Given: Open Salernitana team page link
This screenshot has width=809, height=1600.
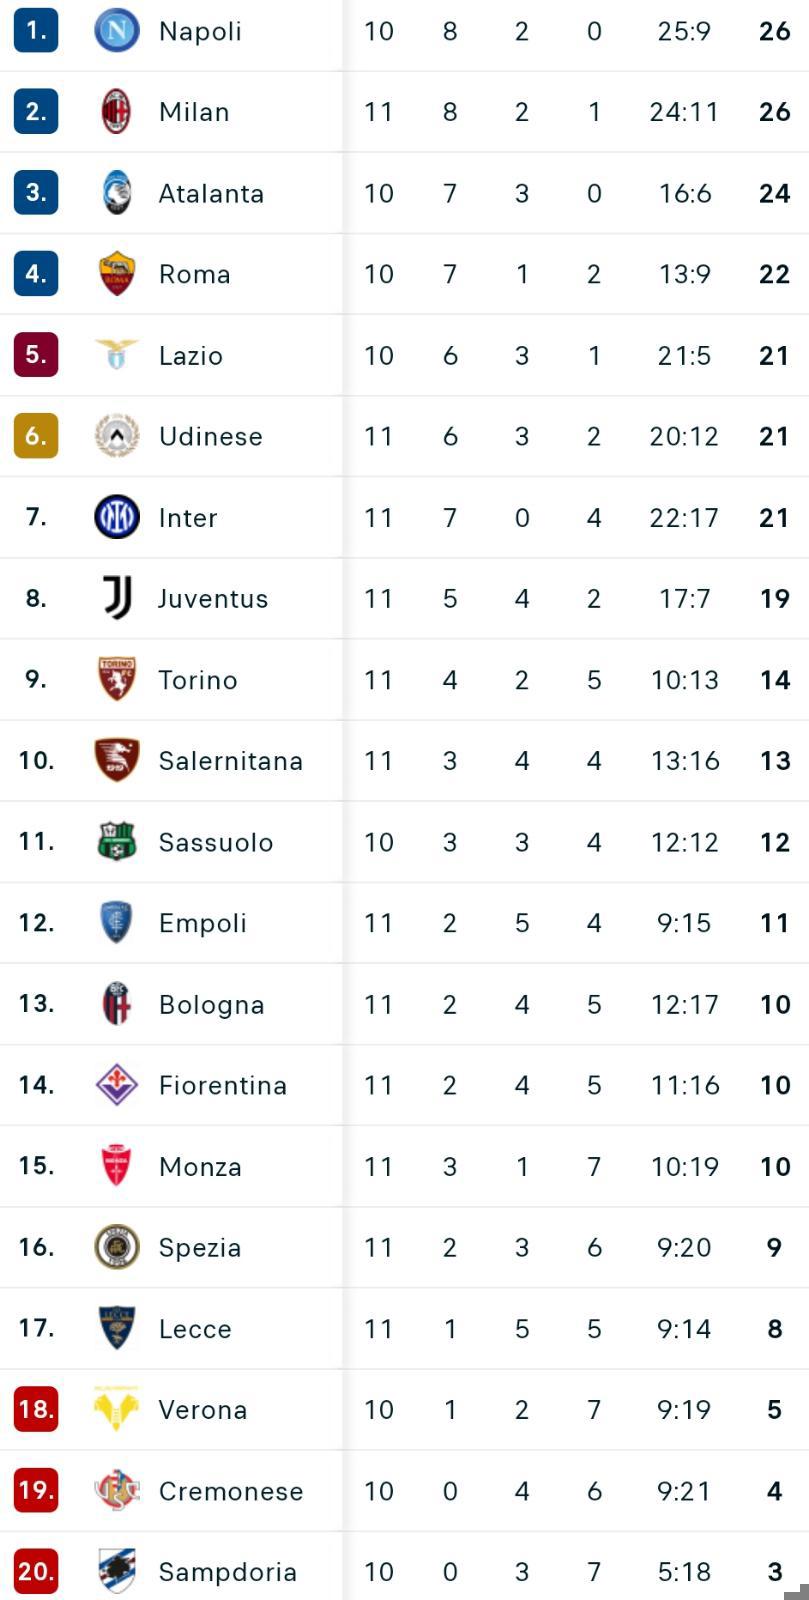Looking at the screenshot, I should pyautogui.click(x=230, y=761).
